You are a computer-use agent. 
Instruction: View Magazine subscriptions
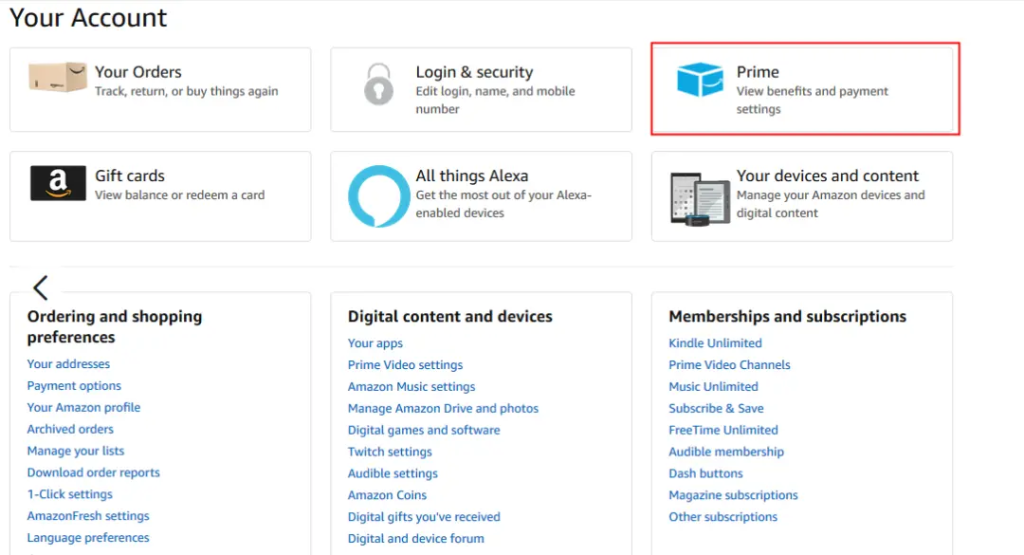pos(733,495)
